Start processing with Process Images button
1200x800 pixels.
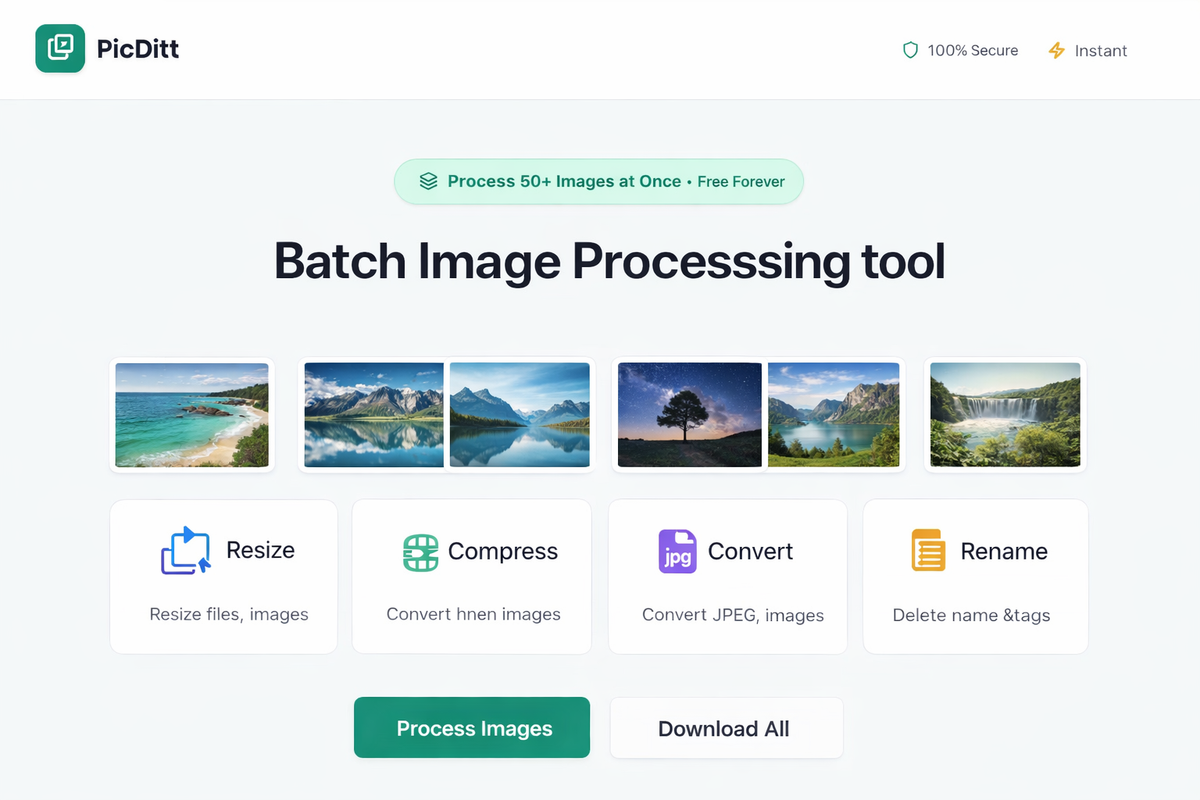(472, 728)
